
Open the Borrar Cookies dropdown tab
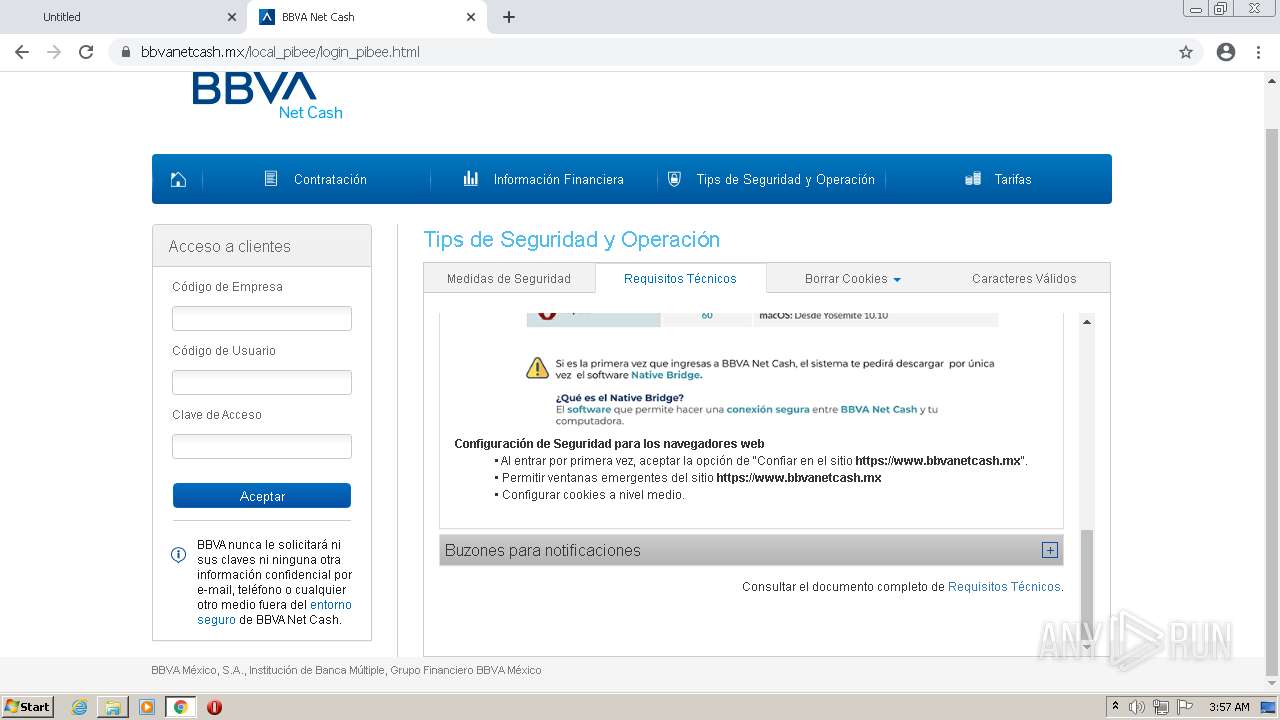coord(853,279)
